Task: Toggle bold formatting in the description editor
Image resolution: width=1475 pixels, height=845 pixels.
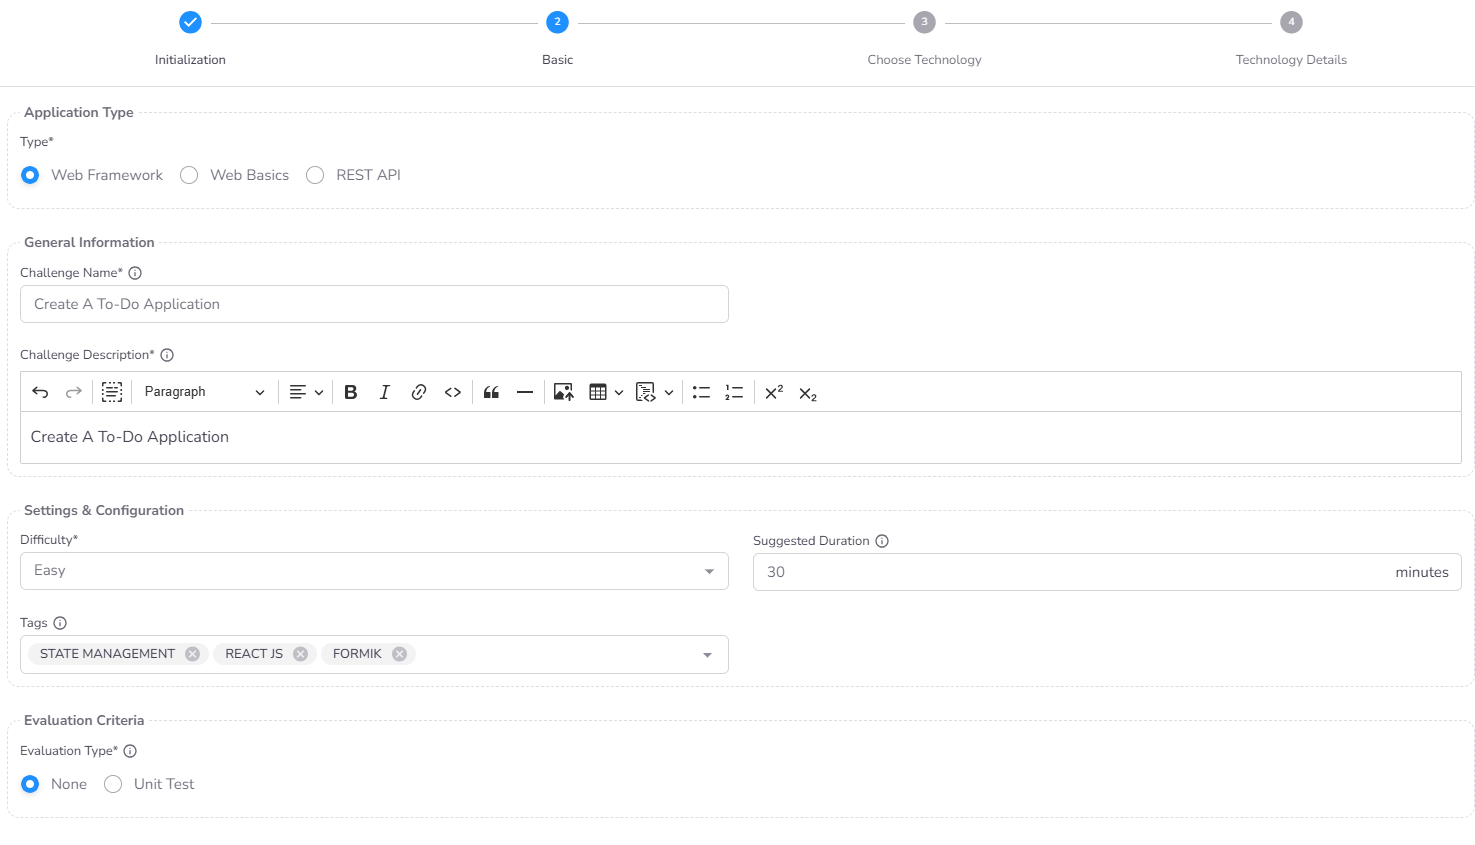Action: (x=350, y=392)
